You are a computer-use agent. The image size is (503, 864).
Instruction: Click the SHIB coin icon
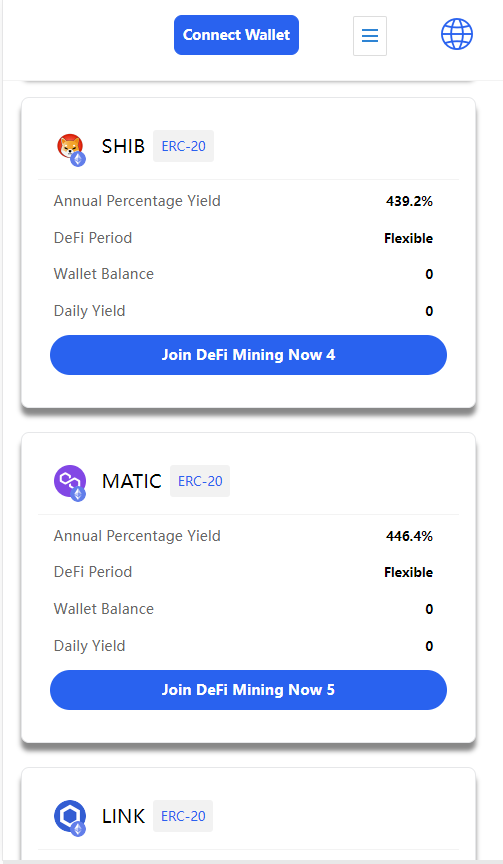pyautogui.click(x=71, y=149)
